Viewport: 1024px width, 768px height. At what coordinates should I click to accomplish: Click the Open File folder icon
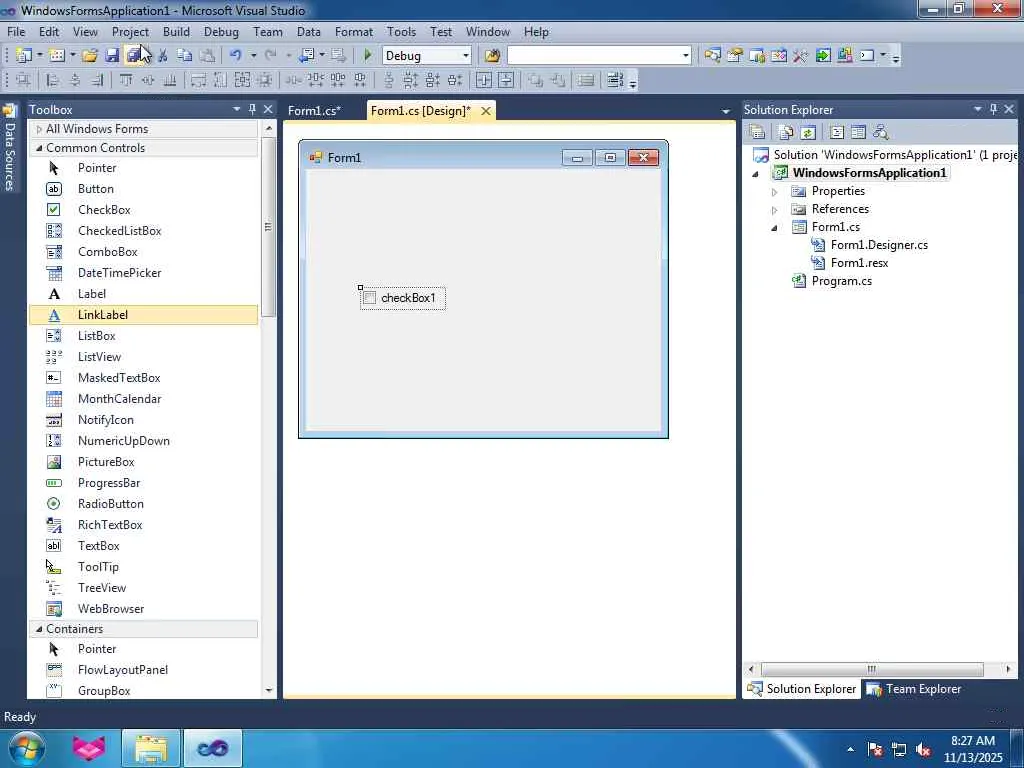89,56
